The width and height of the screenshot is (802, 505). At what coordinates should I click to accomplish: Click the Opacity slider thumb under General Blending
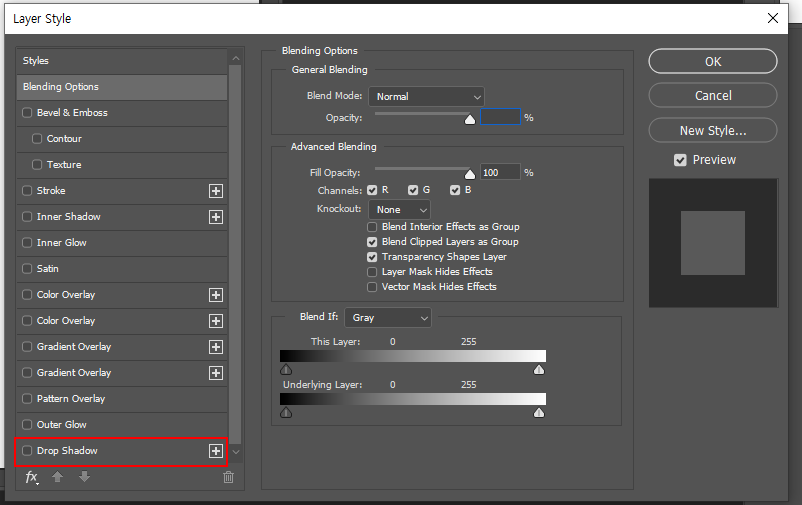click(470, 119)
